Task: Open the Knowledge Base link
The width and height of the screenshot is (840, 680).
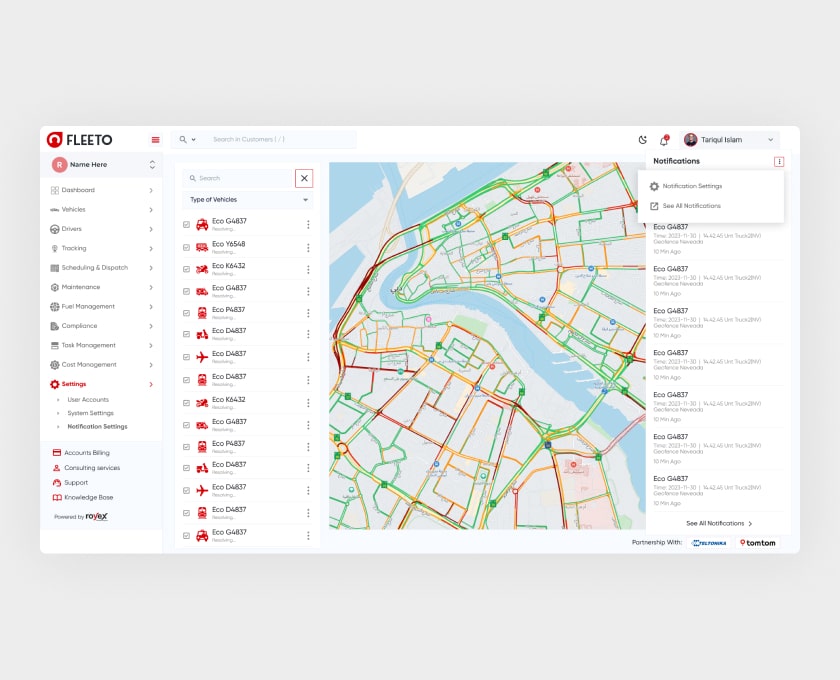Action: (x=88, y=497)
